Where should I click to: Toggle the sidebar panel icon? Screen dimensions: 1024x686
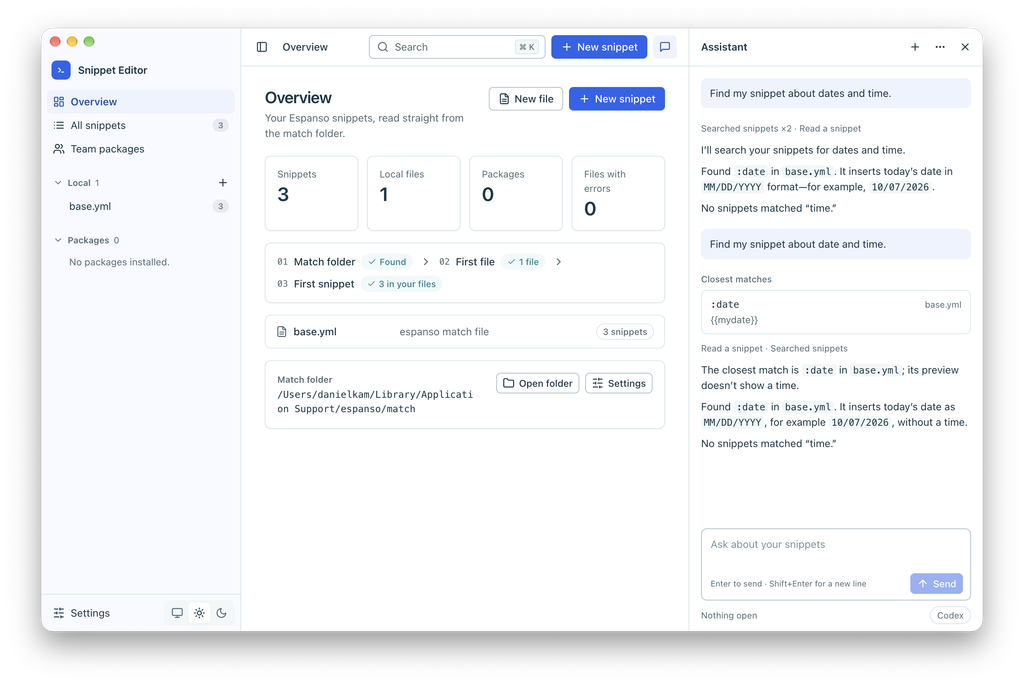[262, 47]
